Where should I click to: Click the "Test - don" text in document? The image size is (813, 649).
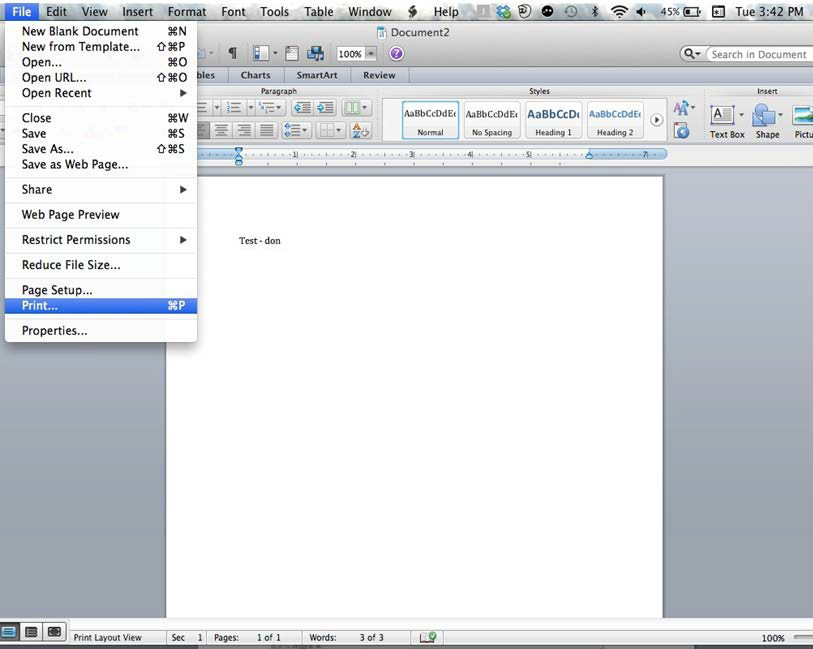[260, 241]
